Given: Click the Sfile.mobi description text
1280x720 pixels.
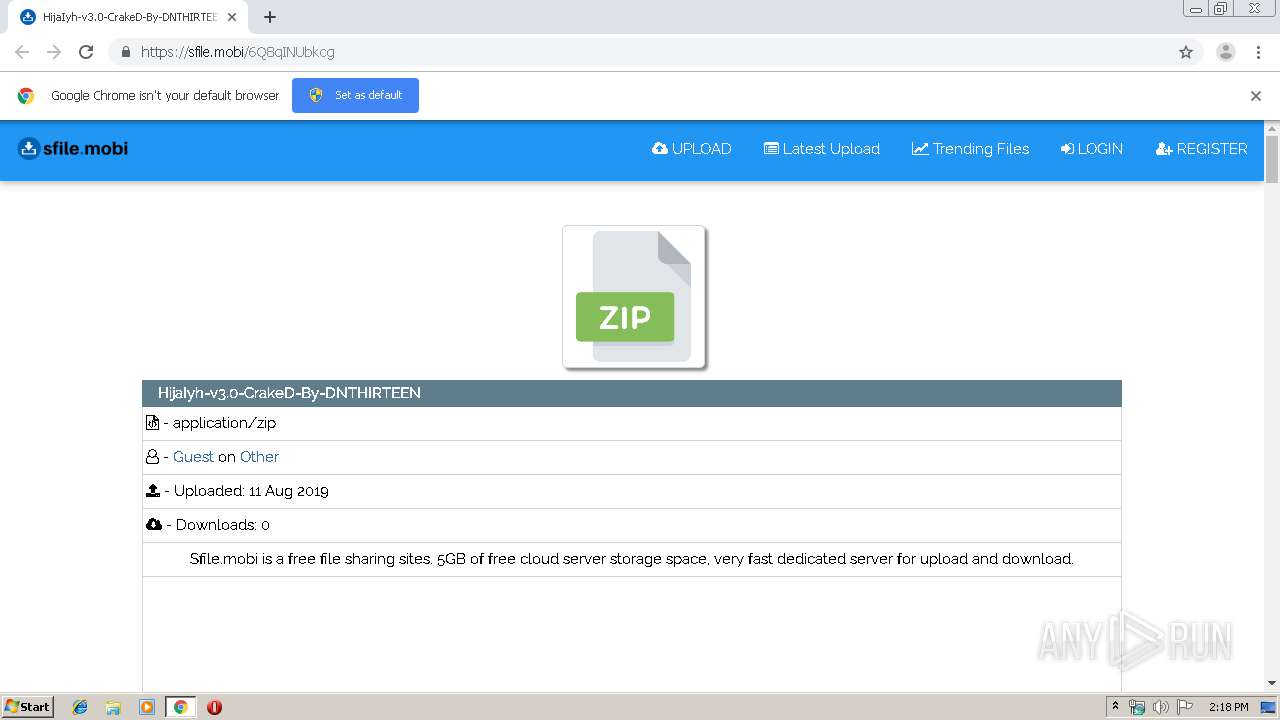Looking at the screenshot, I should [631, 559].
